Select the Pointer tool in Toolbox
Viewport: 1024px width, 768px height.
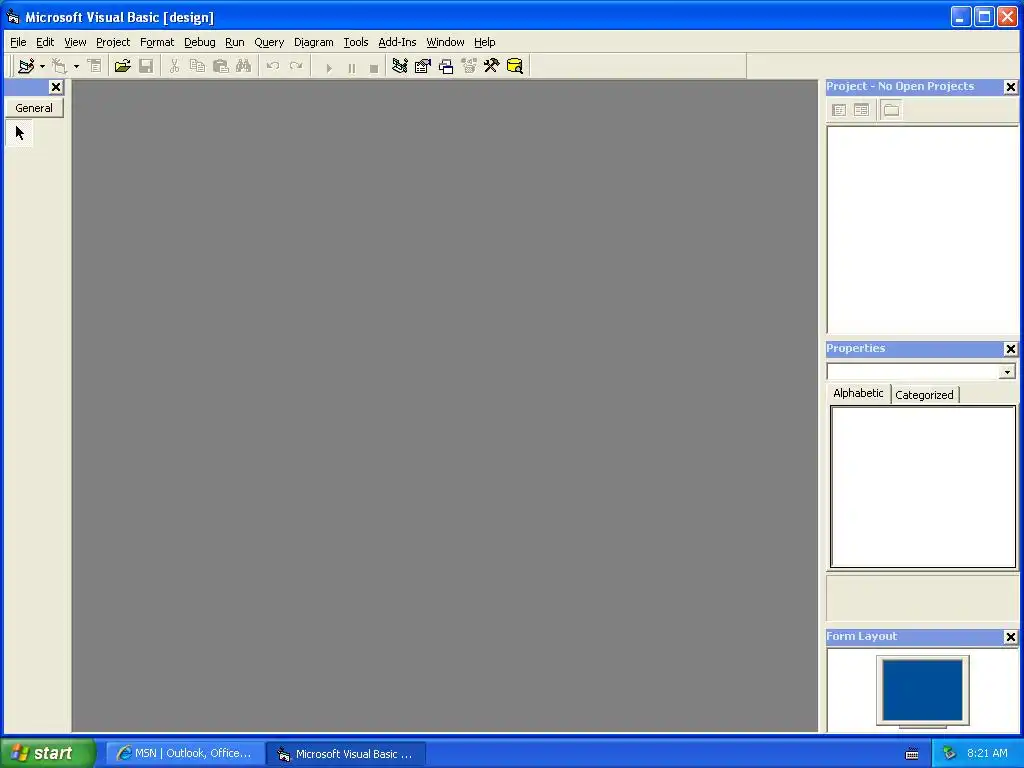point(20,134)
